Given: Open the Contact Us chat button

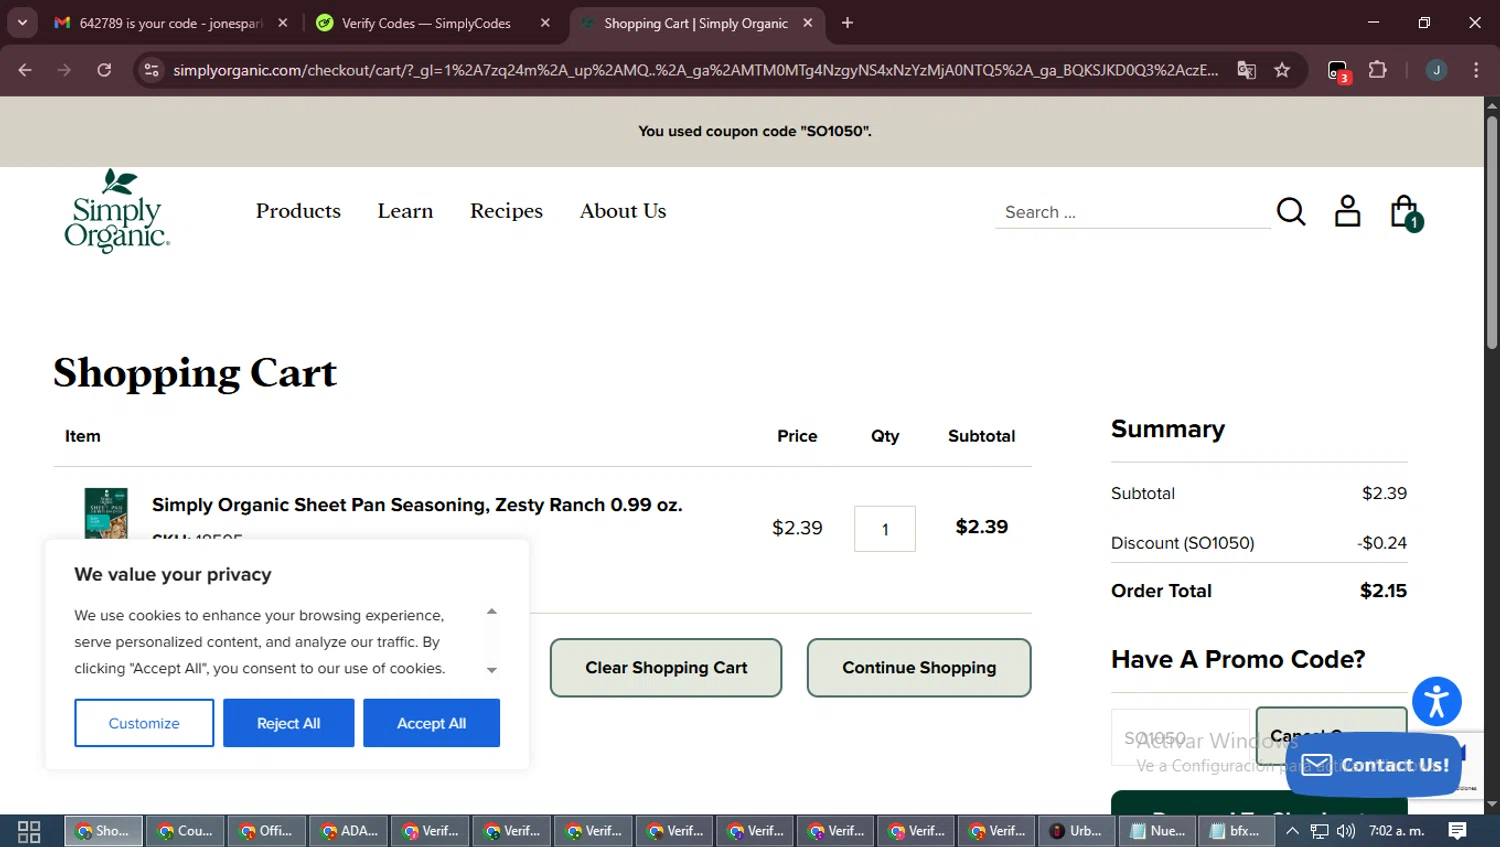Looking at the screenshot, I should pyautogui.click(x=1375, y=765).
